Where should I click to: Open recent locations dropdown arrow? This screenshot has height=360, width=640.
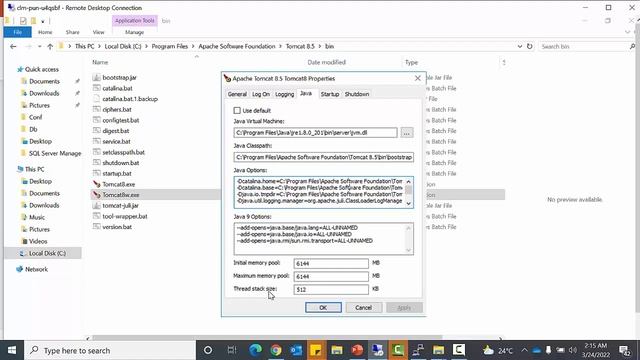pyautogui.click(x=40, y=47)
